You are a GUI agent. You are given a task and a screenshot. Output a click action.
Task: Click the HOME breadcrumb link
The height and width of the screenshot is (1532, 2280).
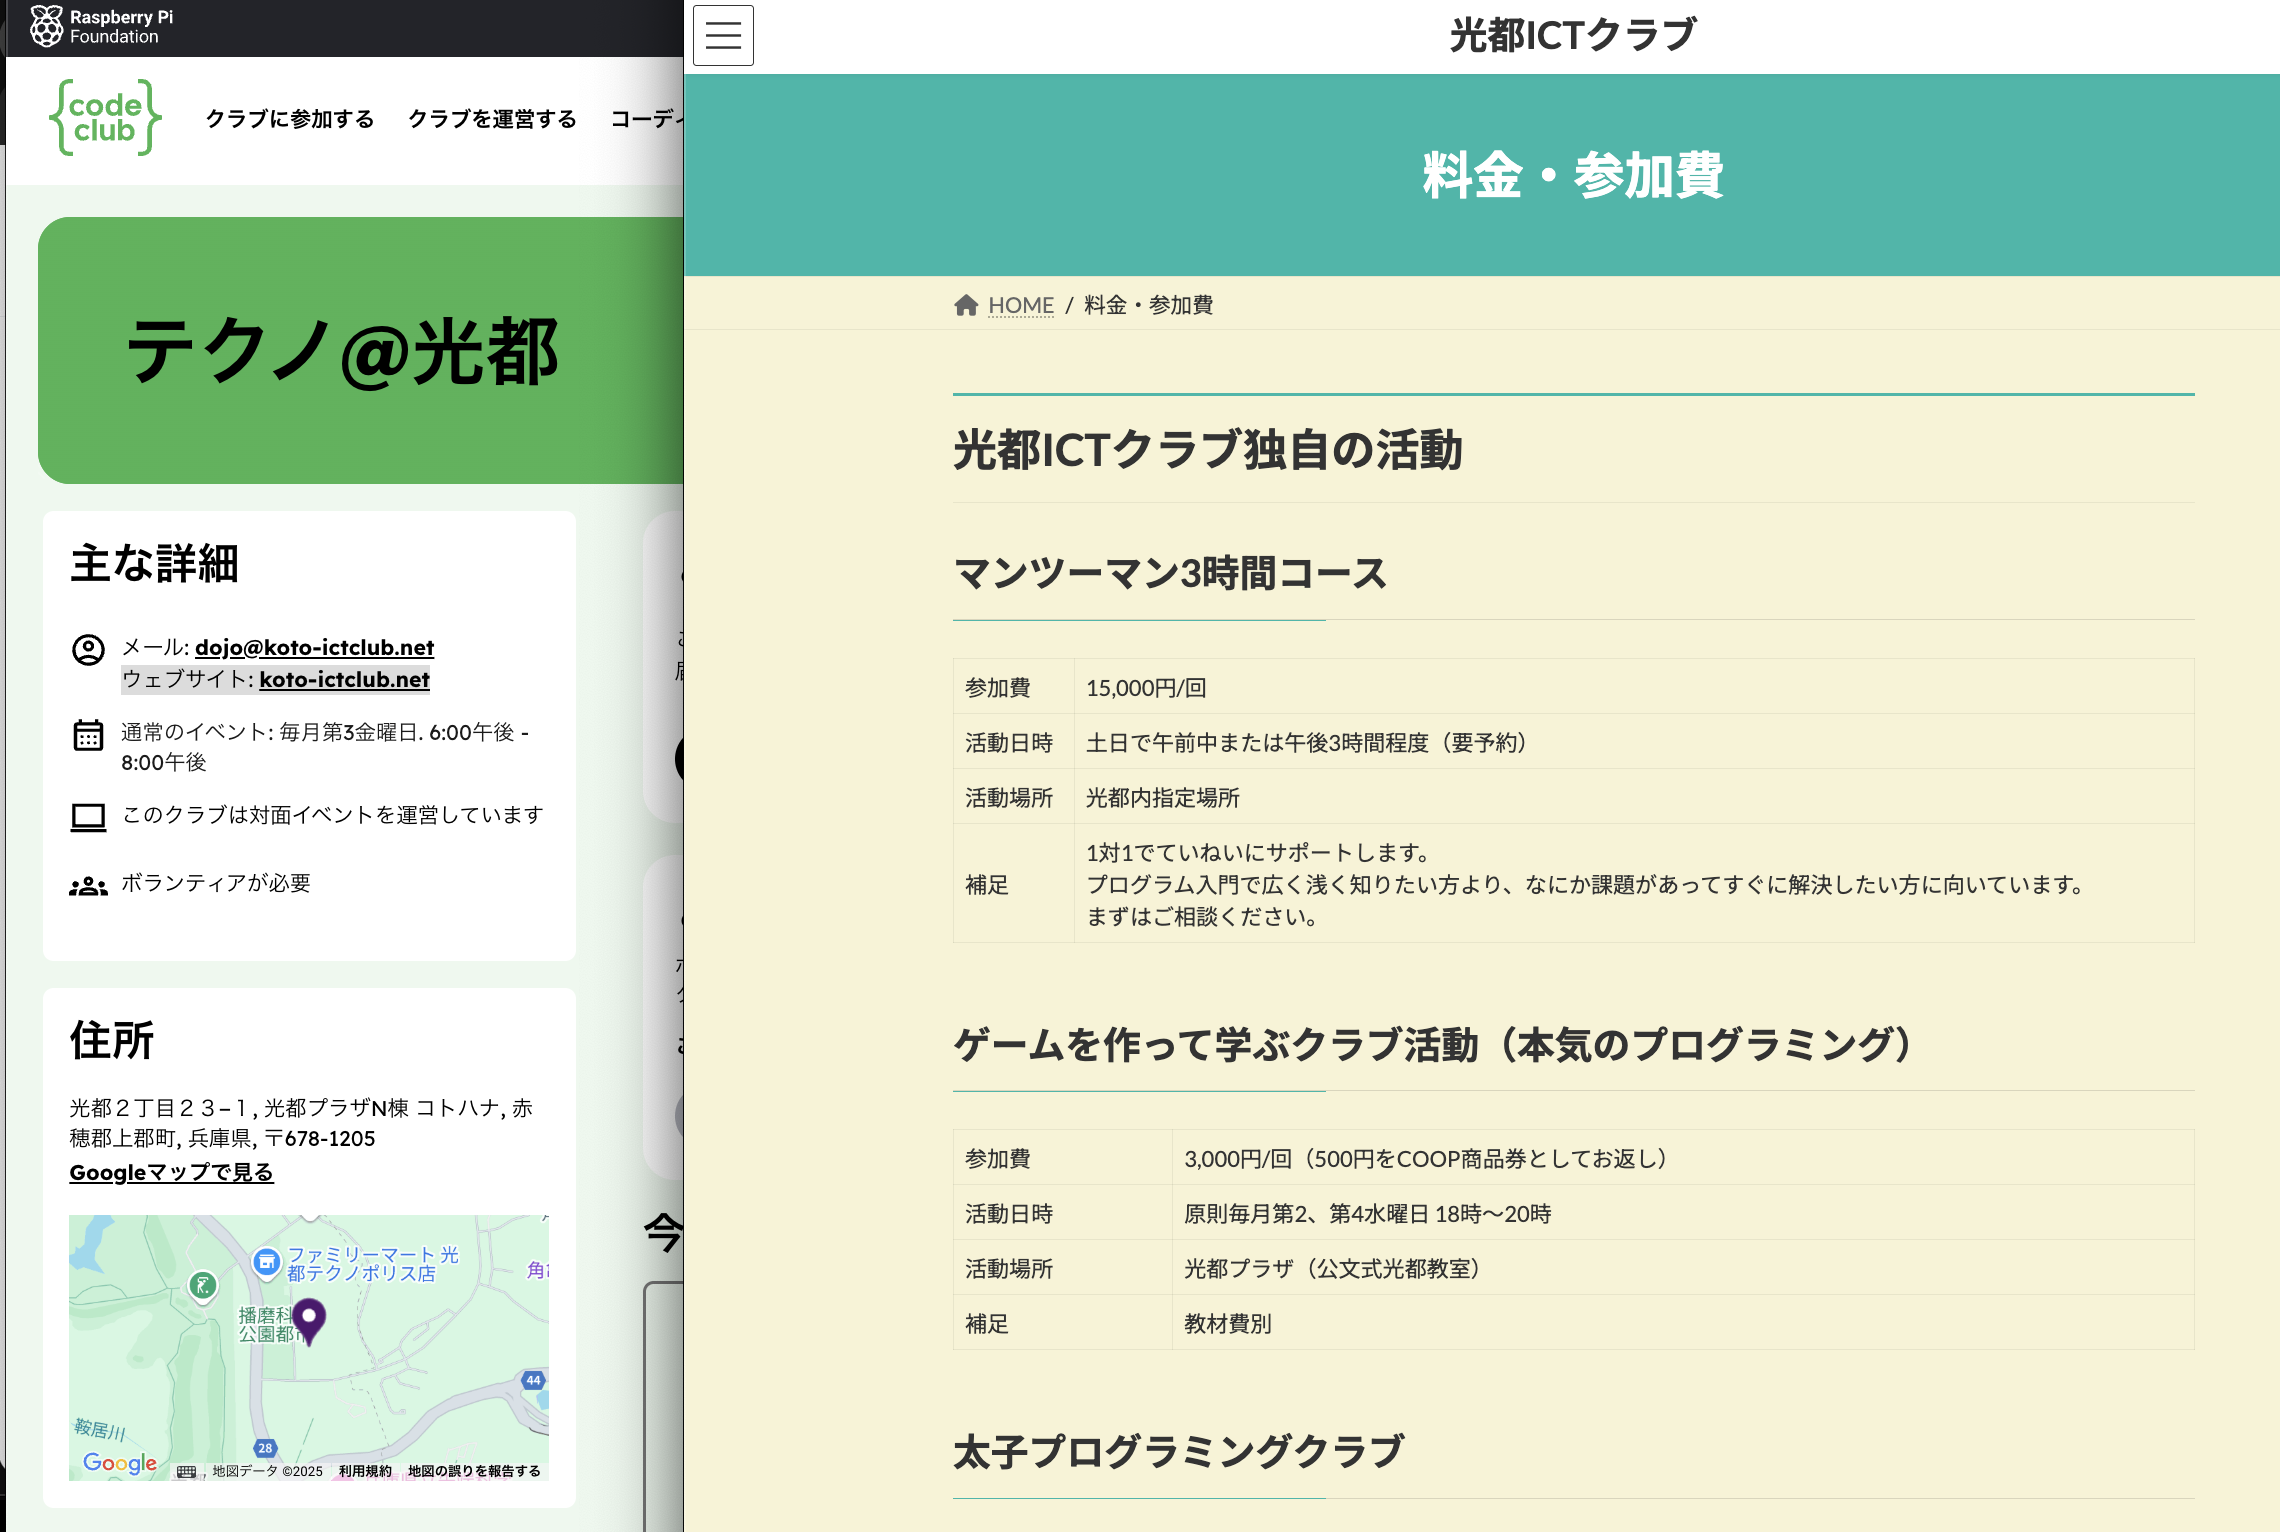point(1021,305)
